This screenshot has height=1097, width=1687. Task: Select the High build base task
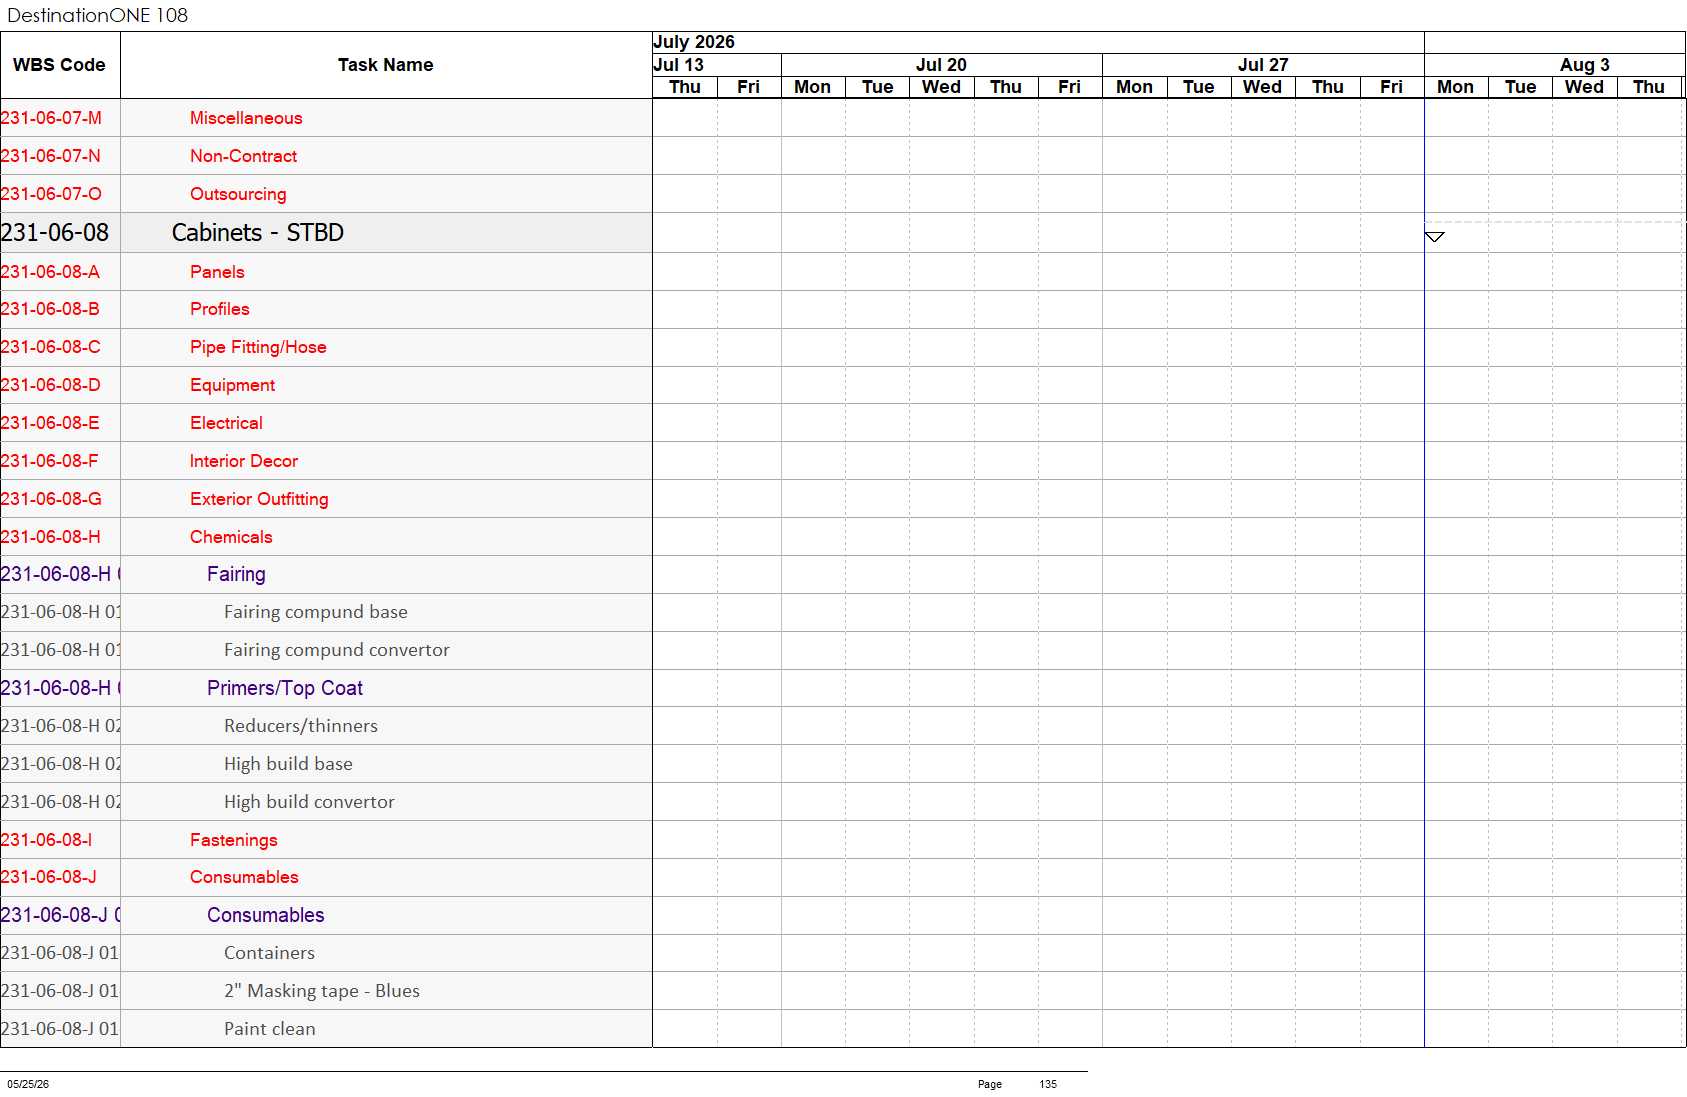(288, 764)
